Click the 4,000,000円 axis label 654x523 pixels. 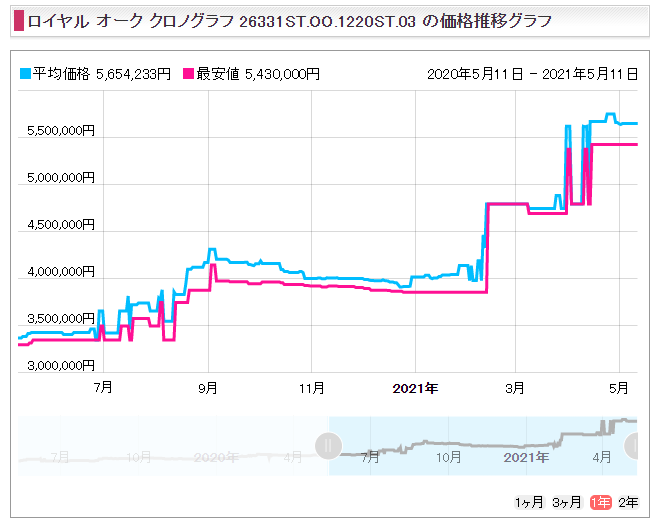[x=61, y=272]
